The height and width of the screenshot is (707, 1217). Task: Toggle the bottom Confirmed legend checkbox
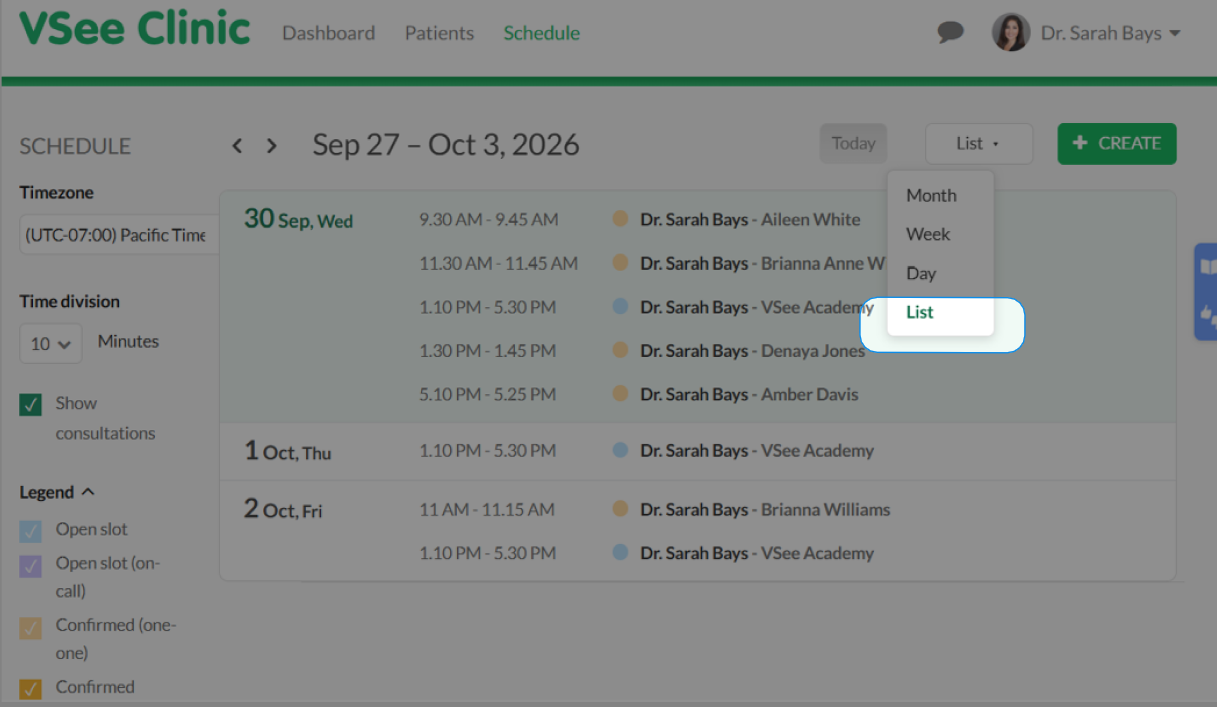pos(31,688)
